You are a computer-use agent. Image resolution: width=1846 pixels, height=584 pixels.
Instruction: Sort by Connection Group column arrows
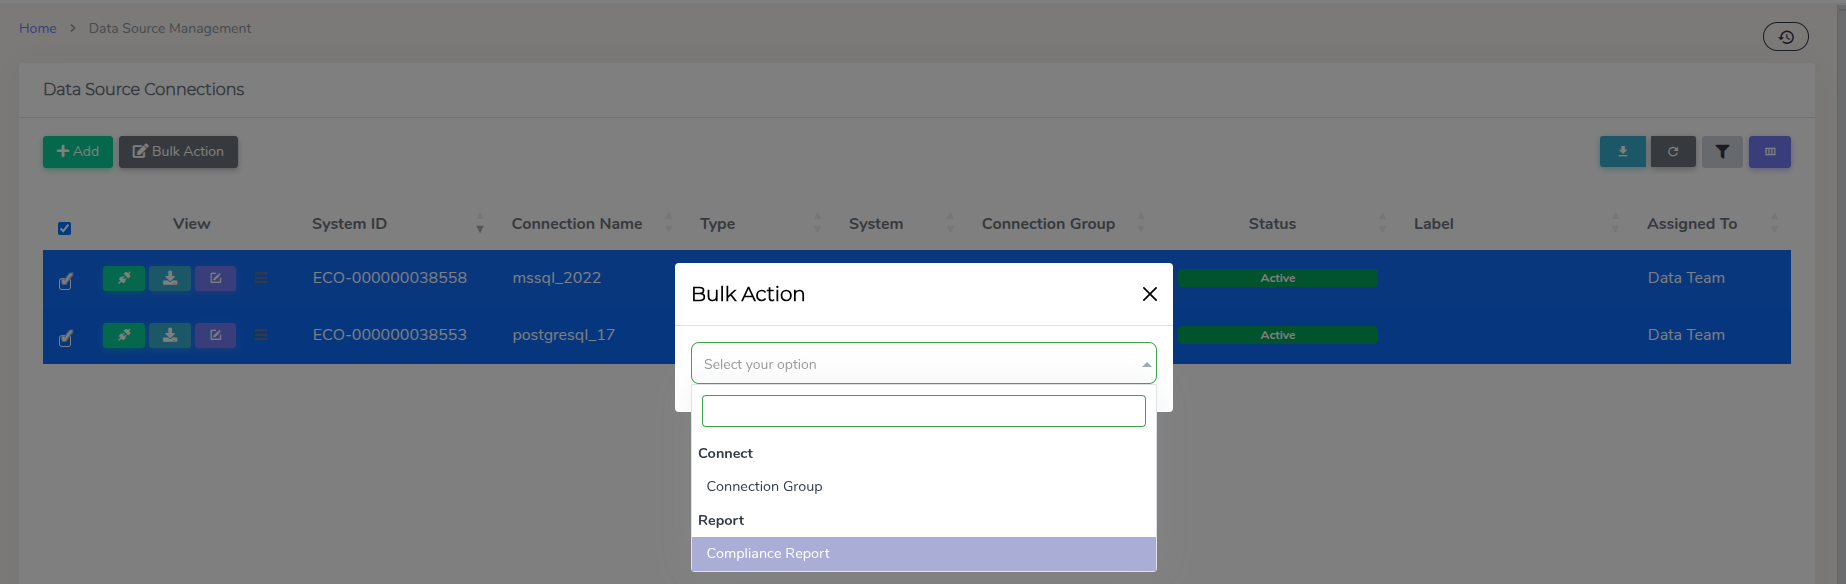[1140, 223]
